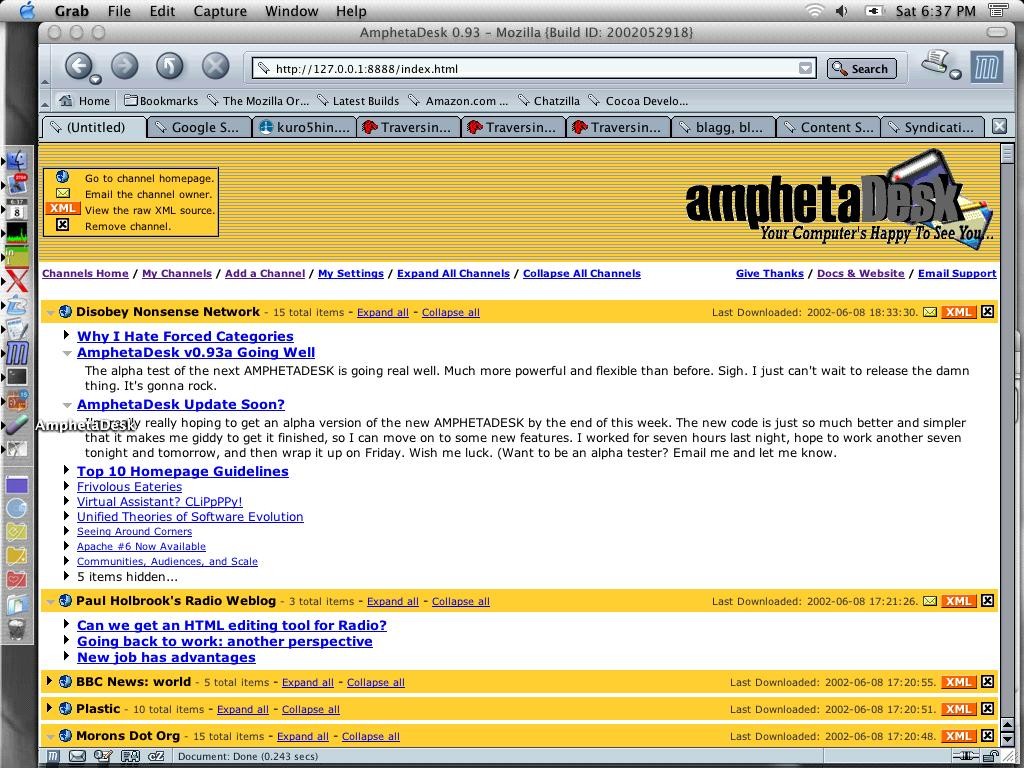Click XML icon for BBC News: world
Image resolution: width=1024 pixels, height=768 pixels.
click(x=958, y=682)
